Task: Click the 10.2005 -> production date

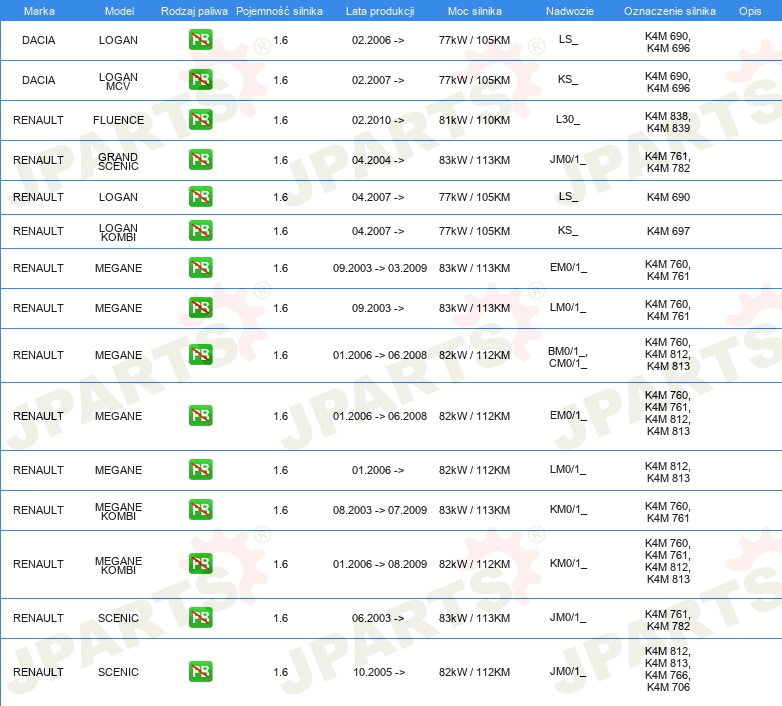Action: [x=379, y=672]
